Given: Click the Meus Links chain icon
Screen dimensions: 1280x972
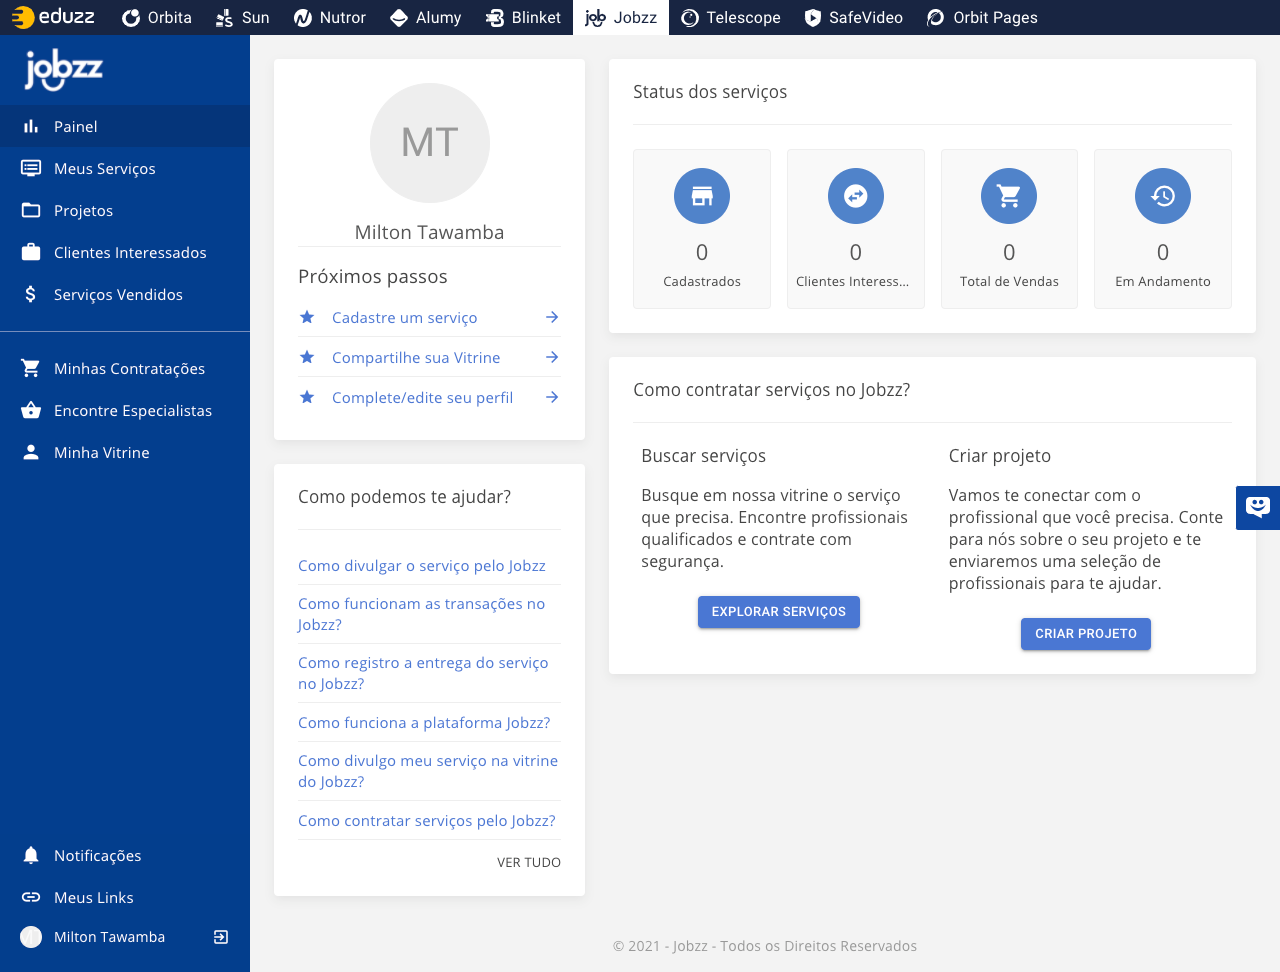Looking at the screenshot, I should coord(31,897).
